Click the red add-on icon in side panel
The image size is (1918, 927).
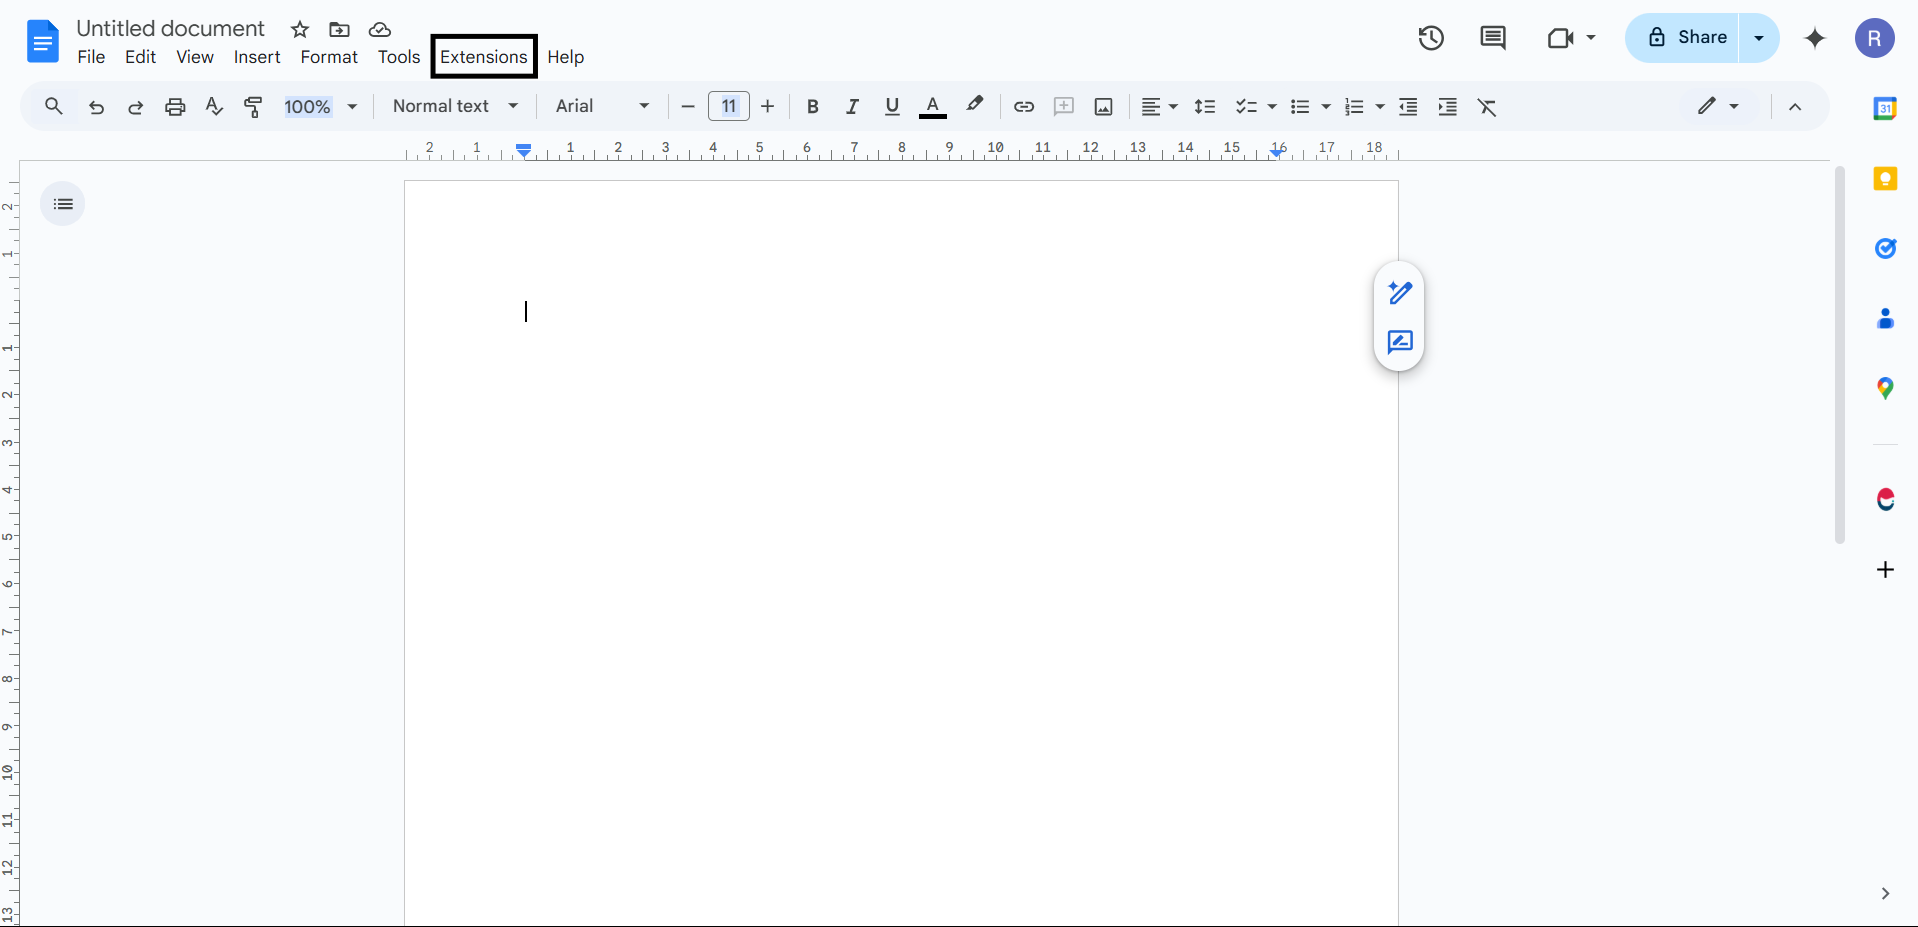coord(1885,499)
